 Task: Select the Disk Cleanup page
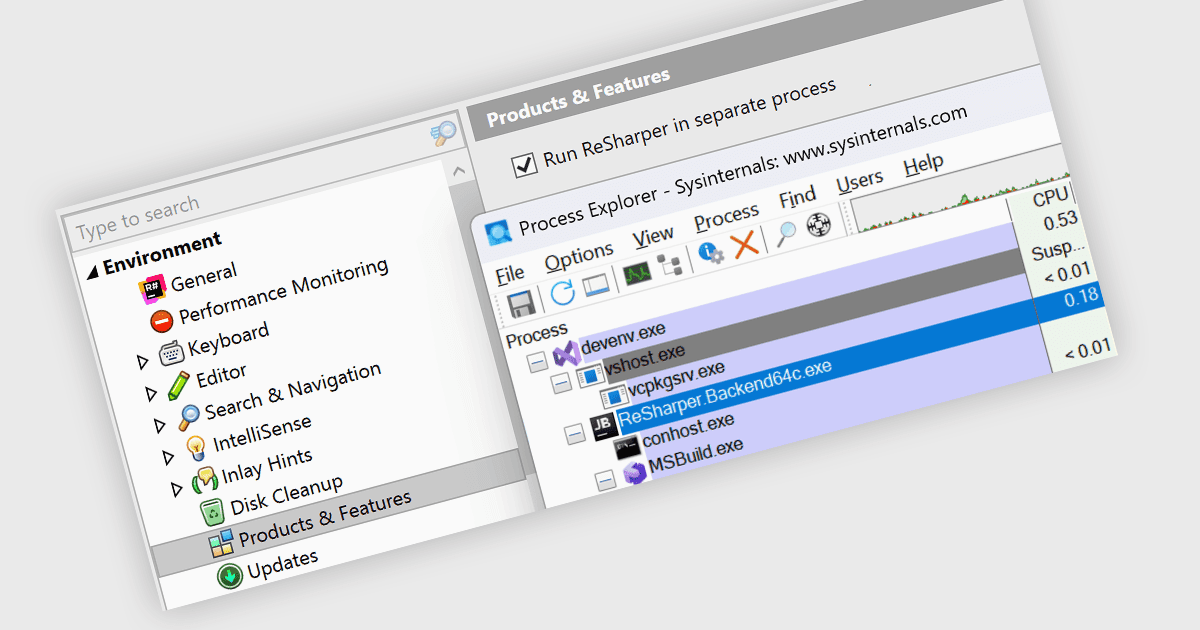(x=287, y=493)
